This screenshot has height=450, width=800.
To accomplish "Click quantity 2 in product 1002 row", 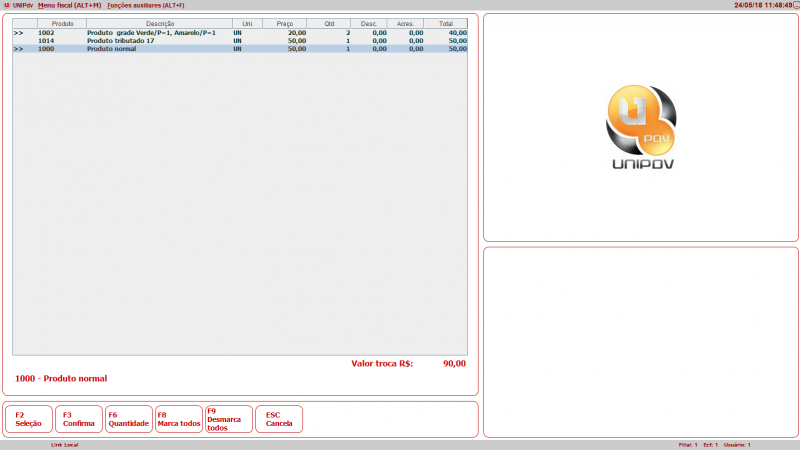I will (348, 33).
